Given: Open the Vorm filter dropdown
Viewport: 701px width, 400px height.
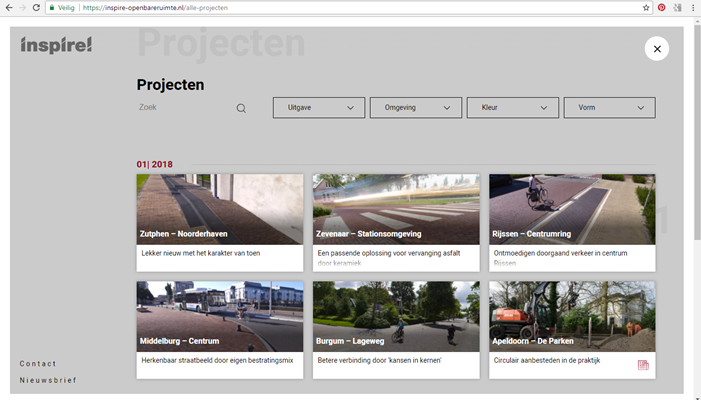Looking at the screenshot, I should [609, 107].
